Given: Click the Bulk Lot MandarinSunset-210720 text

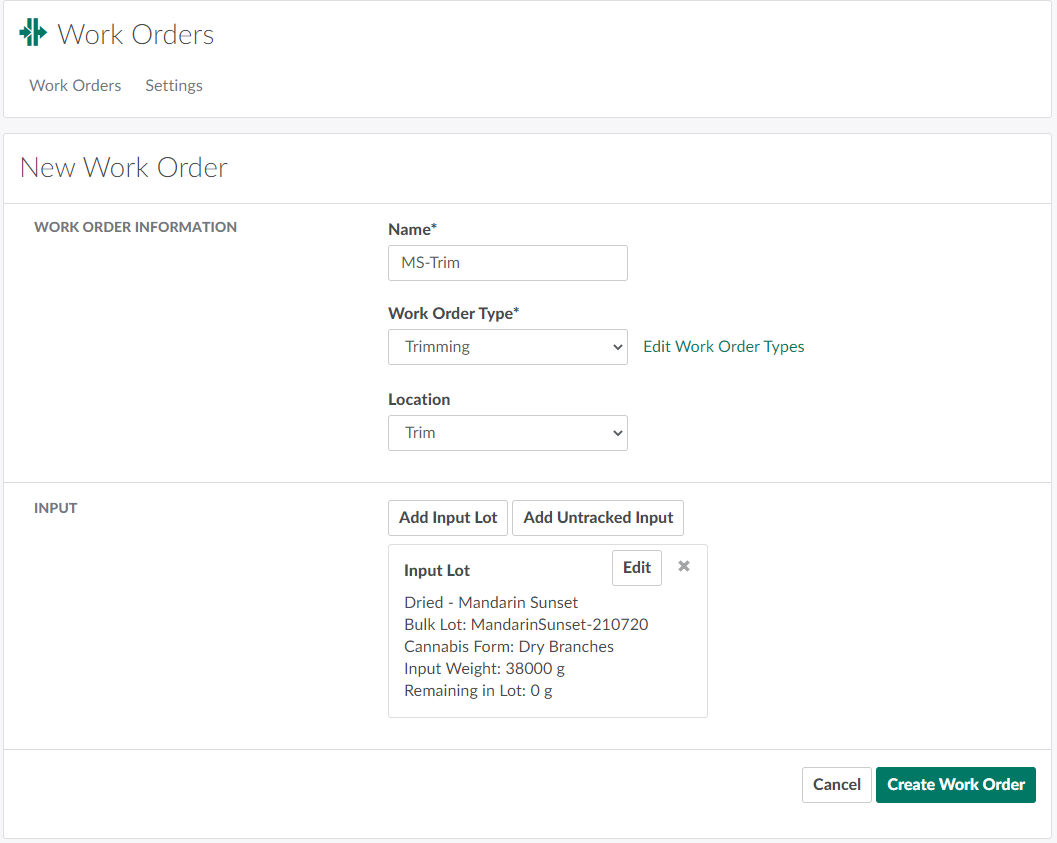Looking at the screenshot, I should point(526,625).
